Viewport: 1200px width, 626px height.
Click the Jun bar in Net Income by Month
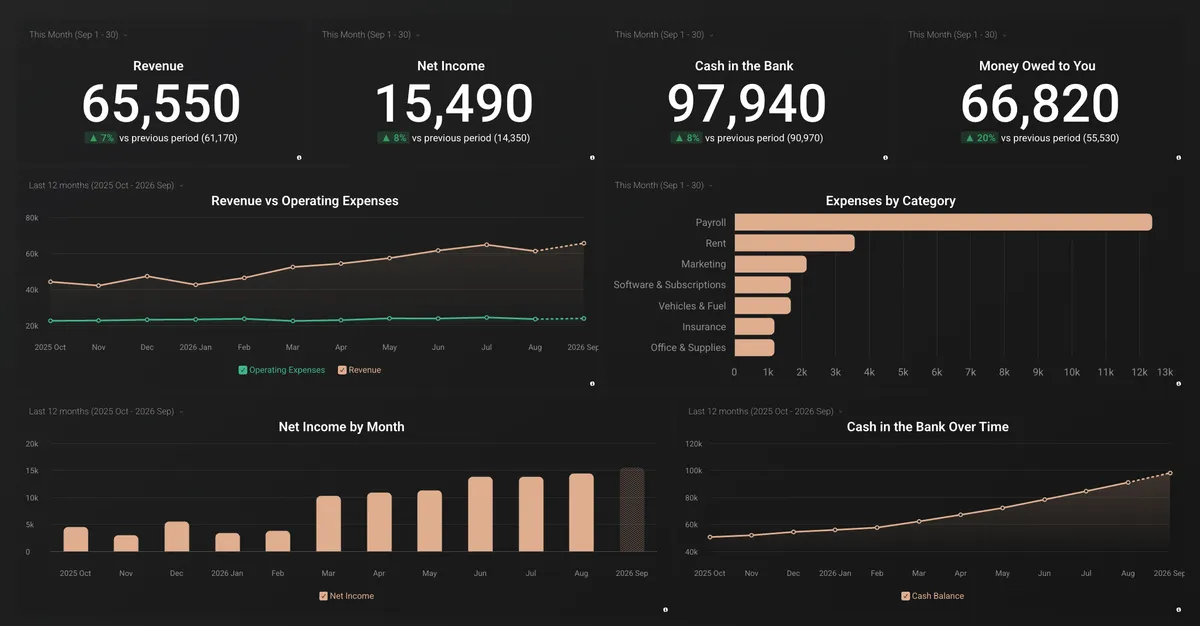pos(481,514)
